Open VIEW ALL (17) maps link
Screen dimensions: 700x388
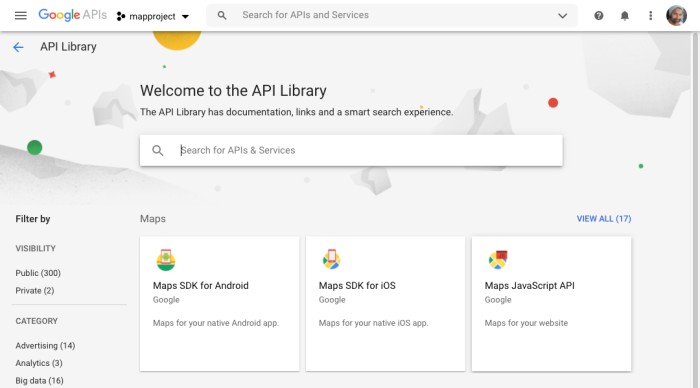click(x=604, y=219)
